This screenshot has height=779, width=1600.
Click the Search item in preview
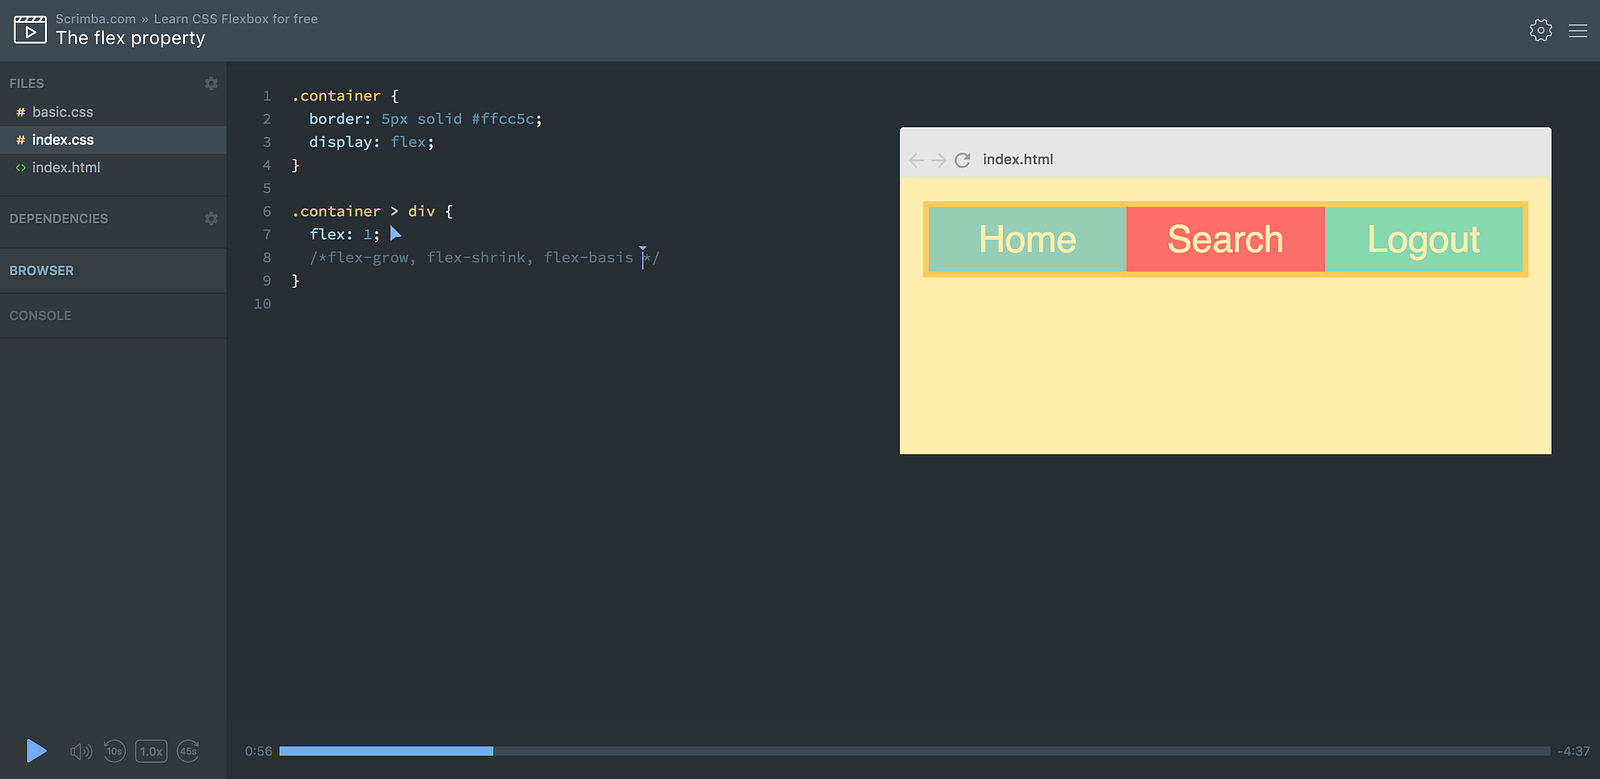[x=1225, y=240]
